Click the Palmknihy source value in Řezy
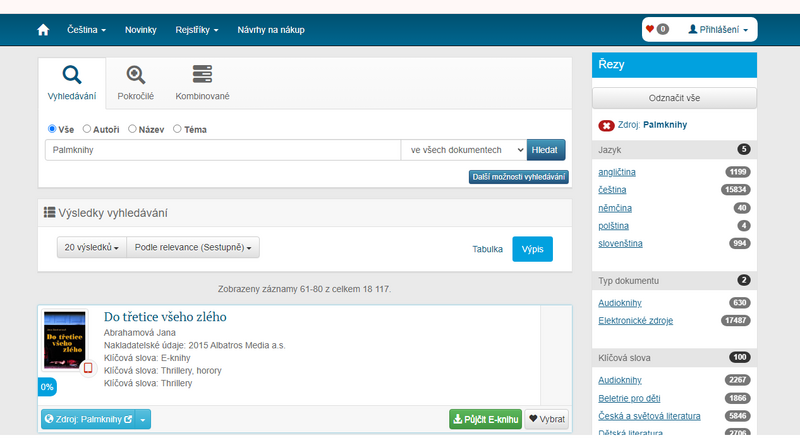 coord(665,125)
